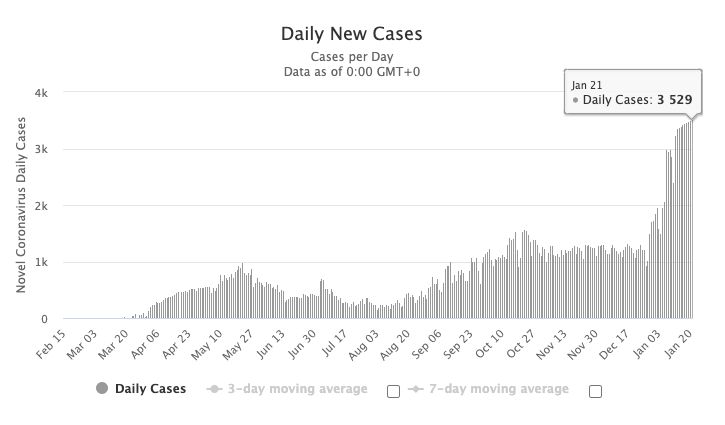
Task: Select the Apr 06 x-axis date label
Action: point(147,345)
